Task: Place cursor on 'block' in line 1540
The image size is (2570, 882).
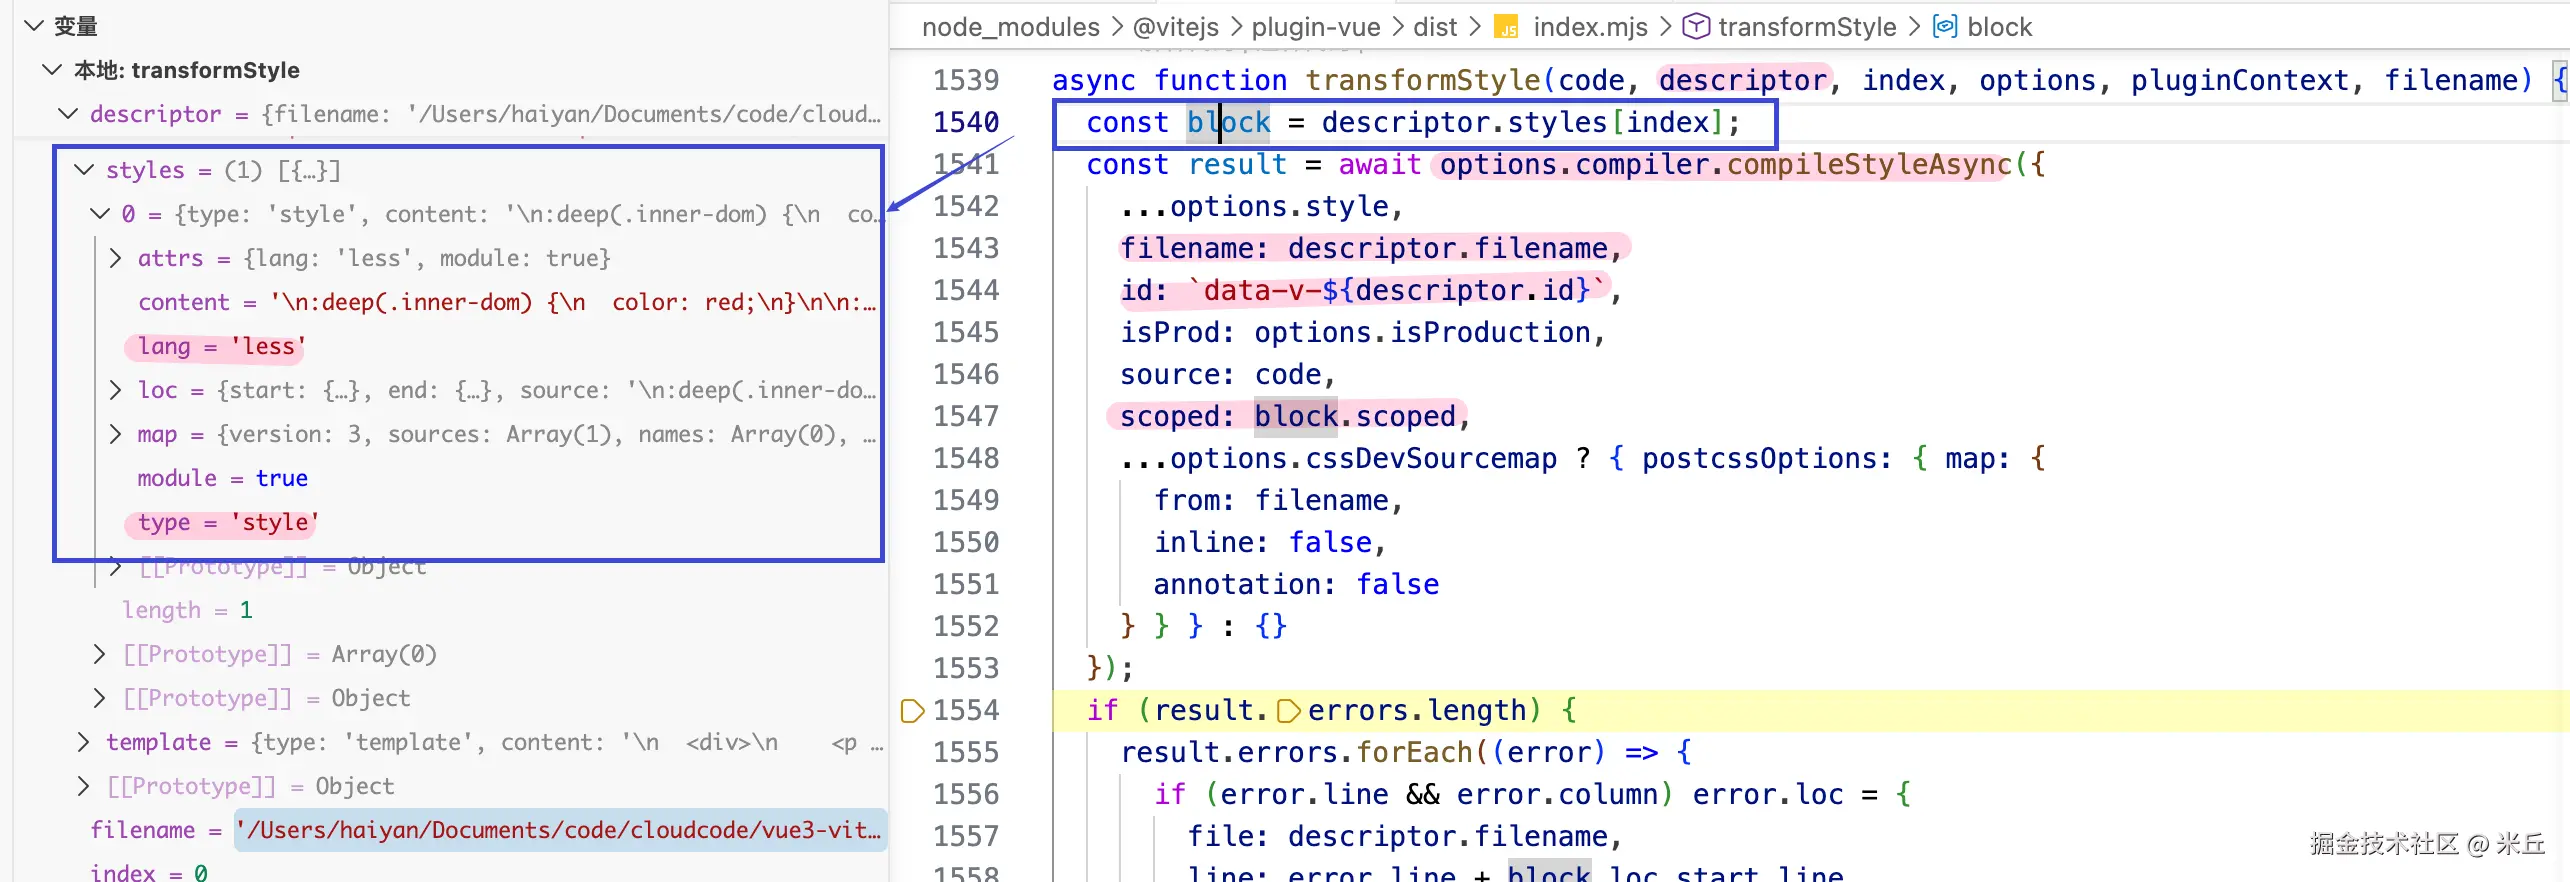Action: [1228, 122]
